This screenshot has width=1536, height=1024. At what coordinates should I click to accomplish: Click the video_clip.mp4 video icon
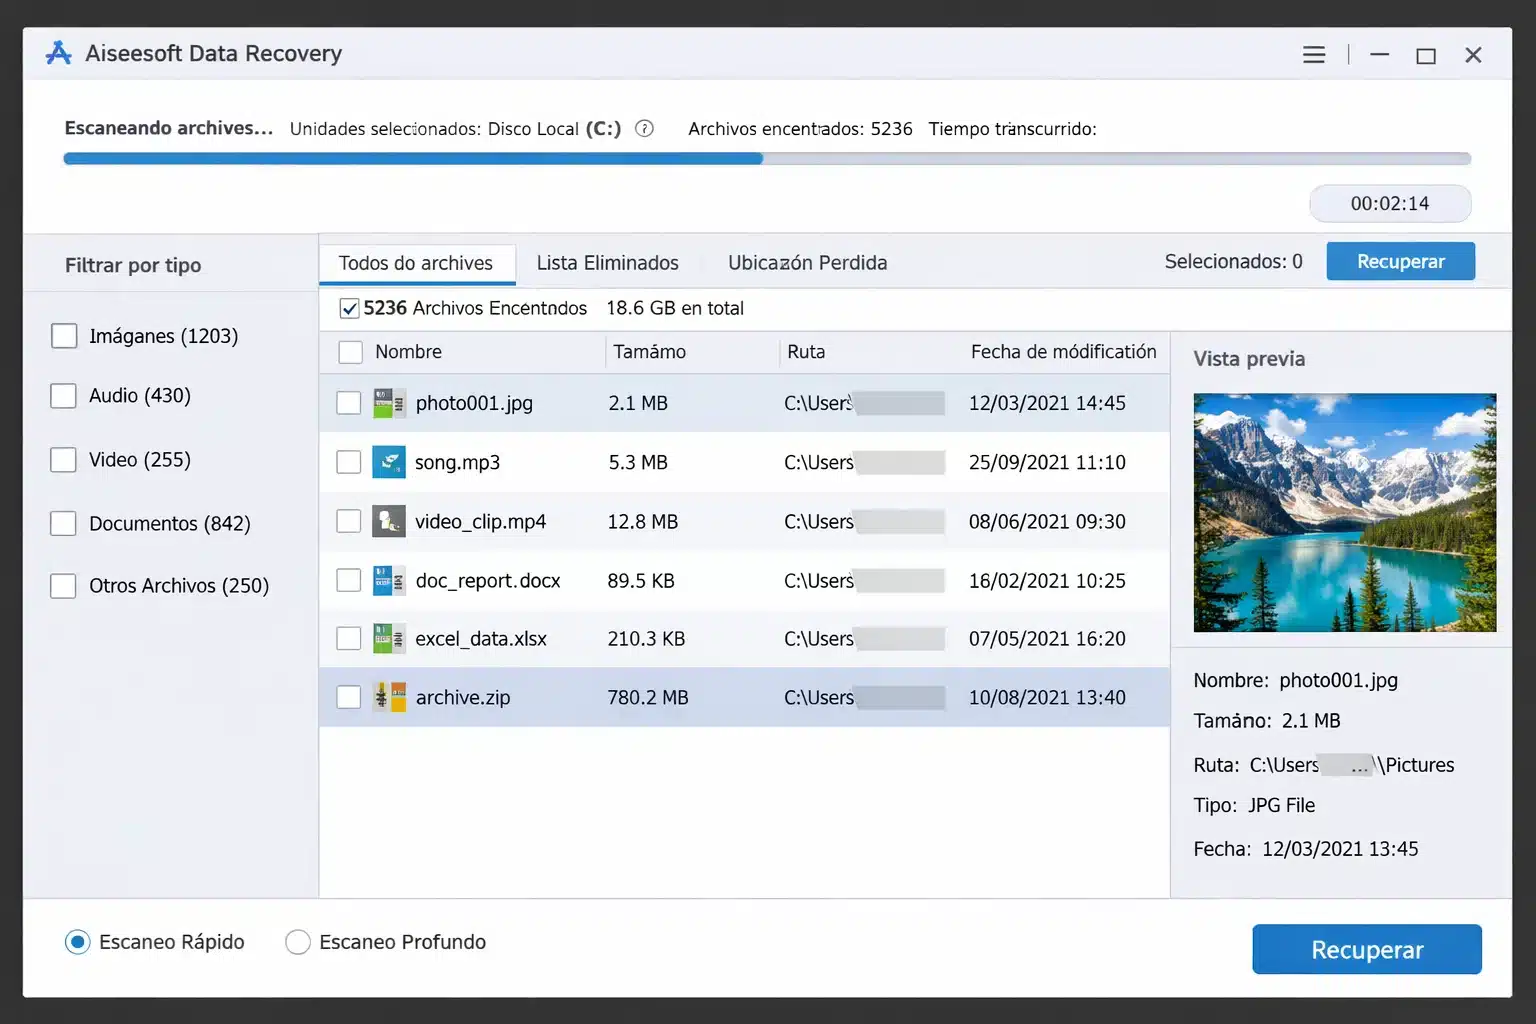[389, 521]
